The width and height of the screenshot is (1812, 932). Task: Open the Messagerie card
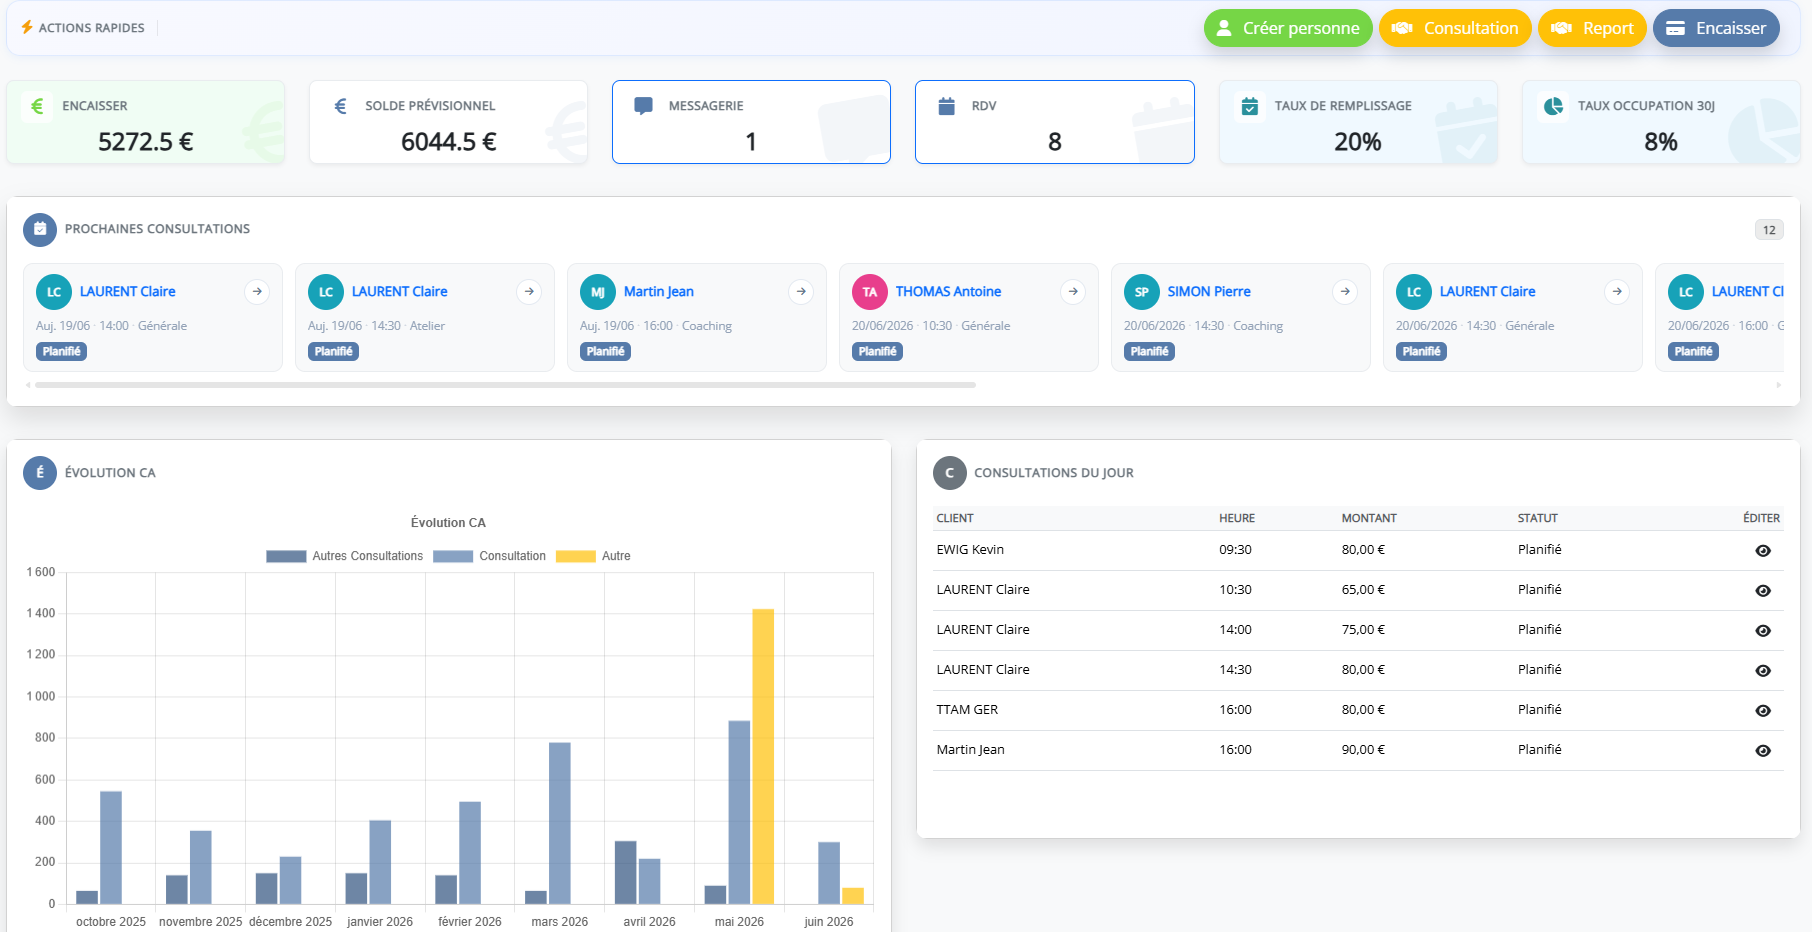751,122
